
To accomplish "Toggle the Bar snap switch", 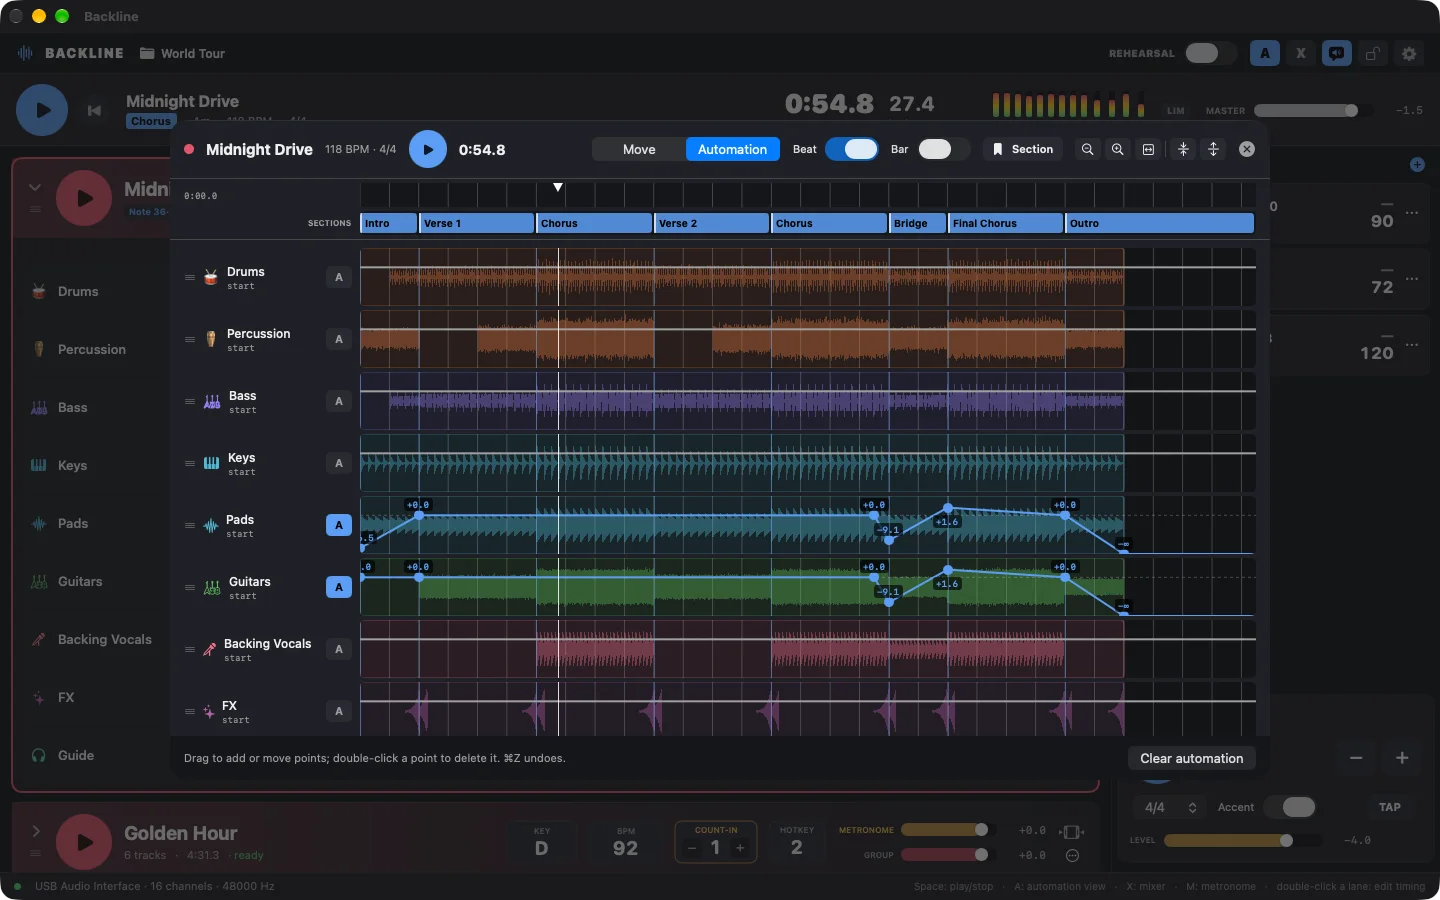I will coord(944,149).
